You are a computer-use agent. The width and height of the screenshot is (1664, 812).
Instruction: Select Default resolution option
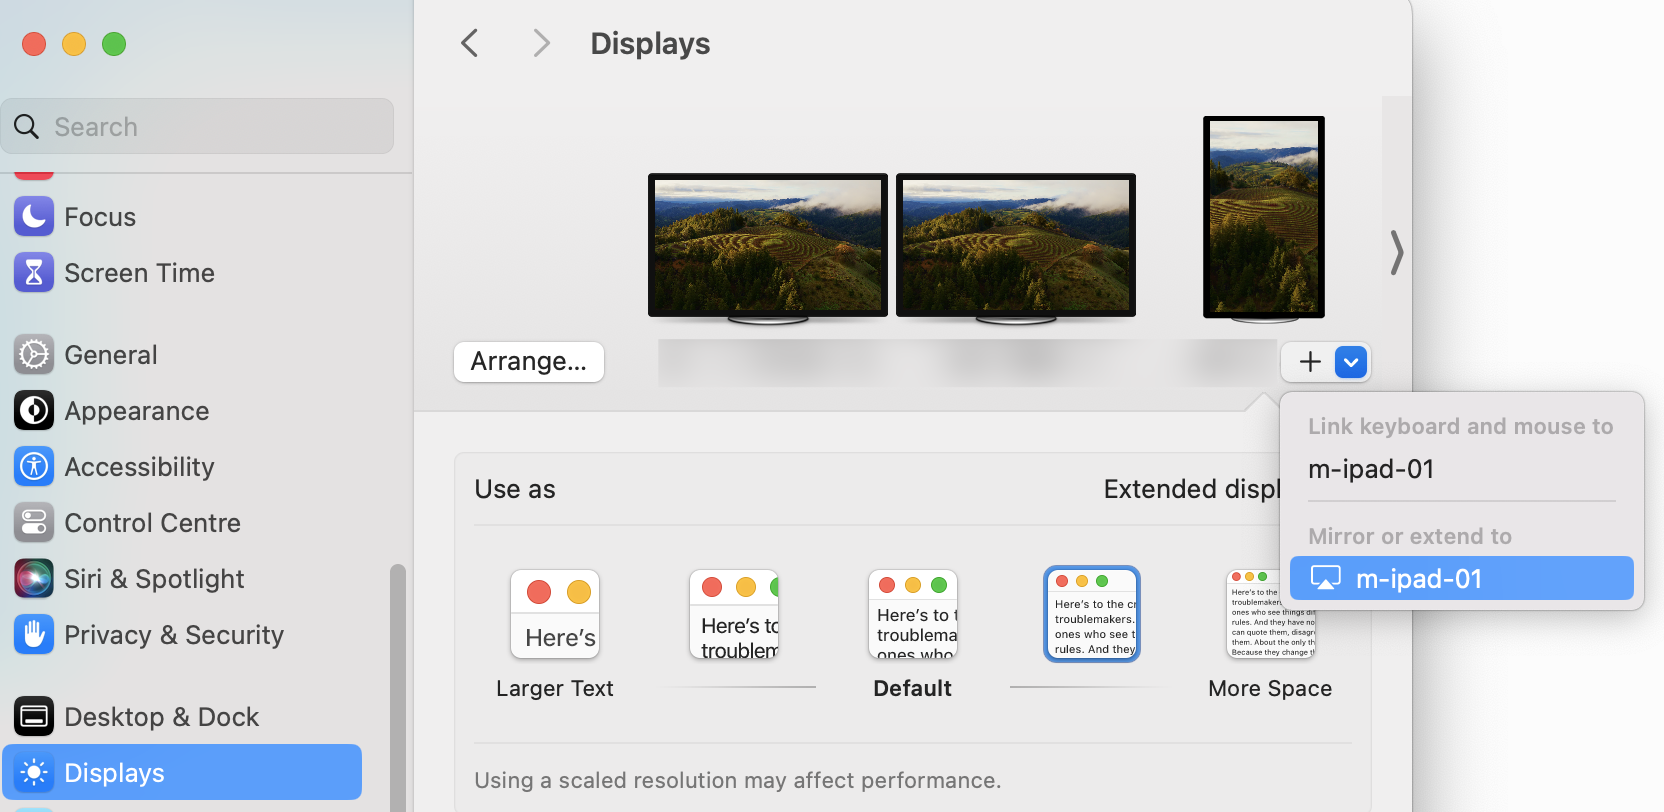point(912,615)
